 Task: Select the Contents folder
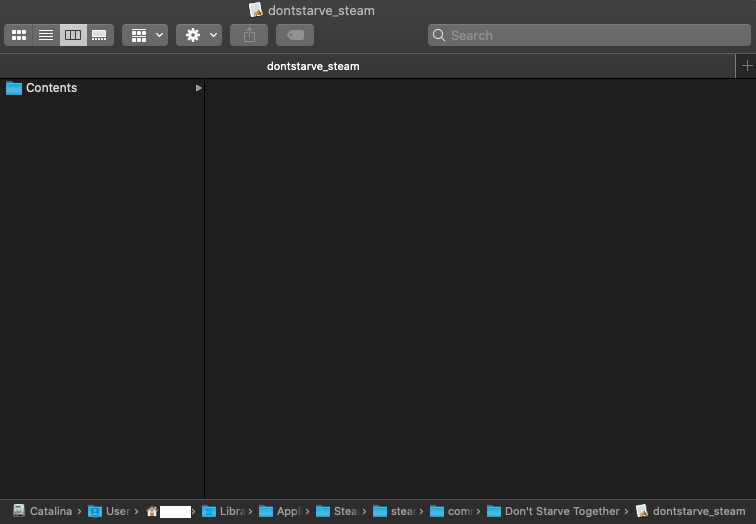point(102,88)
